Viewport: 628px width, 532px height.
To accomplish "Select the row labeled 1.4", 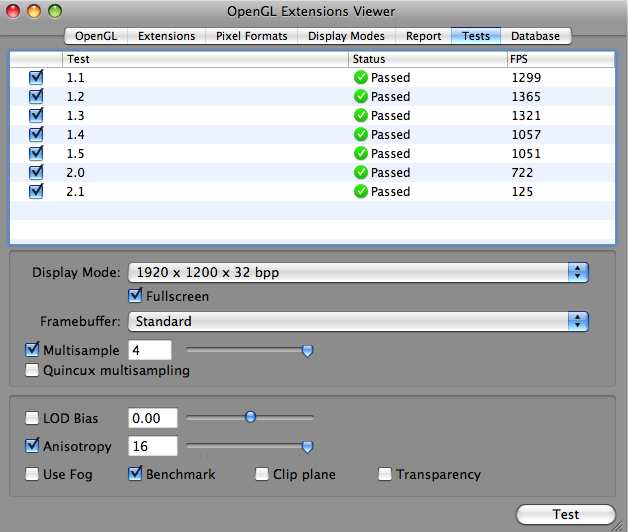I will pos(312,135).
